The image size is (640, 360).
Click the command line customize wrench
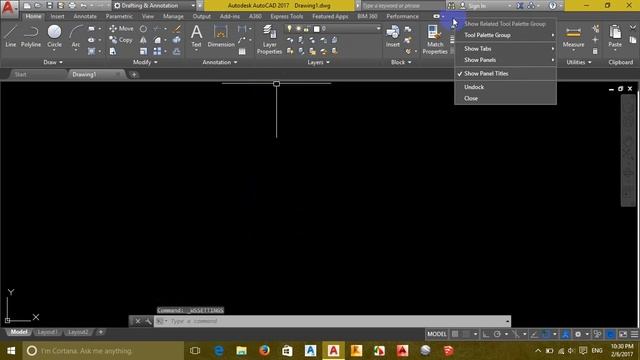click(x=148, y=321)
